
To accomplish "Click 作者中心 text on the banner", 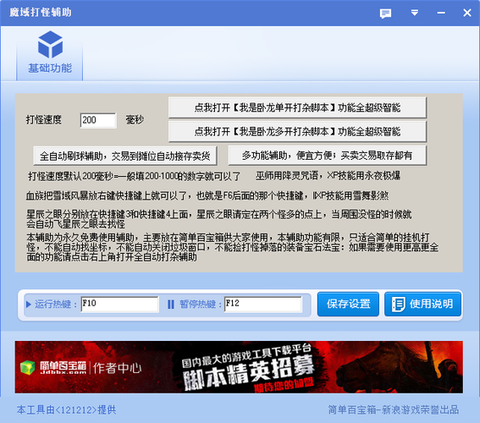I will (117, 368).
